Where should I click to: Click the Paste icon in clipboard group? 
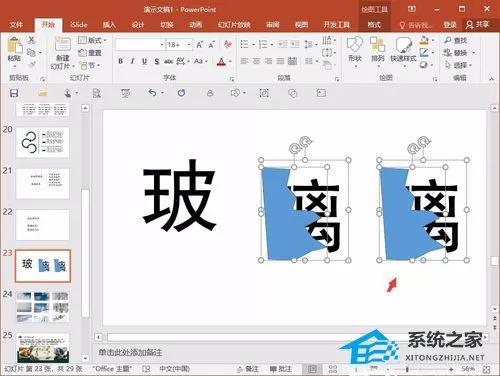click(14, 49)
